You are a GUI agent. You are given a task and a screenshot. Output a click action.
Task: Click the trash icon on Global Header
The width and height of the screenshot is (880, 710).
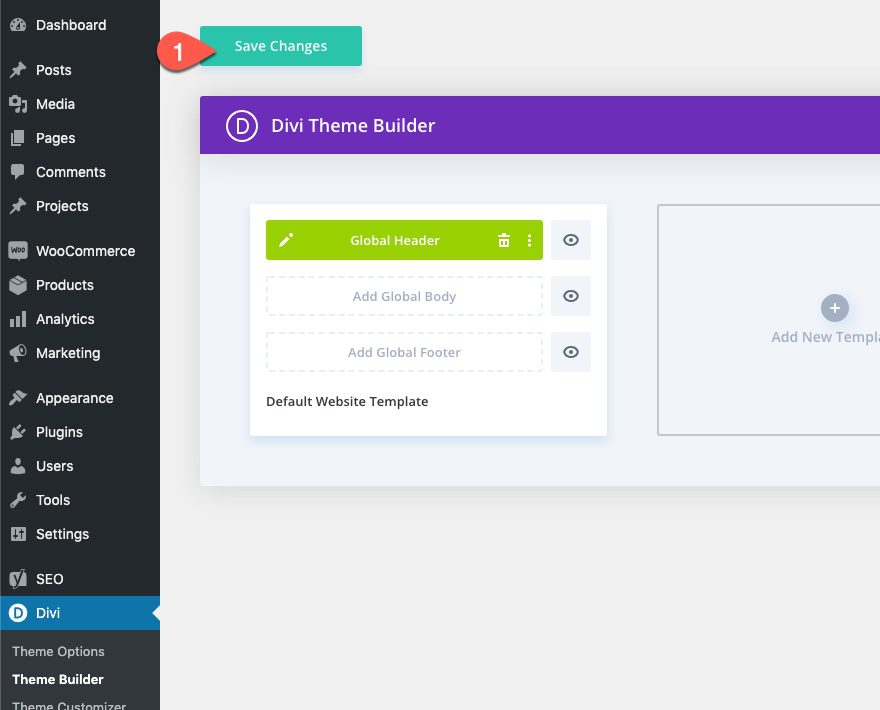tap(504, 240)
